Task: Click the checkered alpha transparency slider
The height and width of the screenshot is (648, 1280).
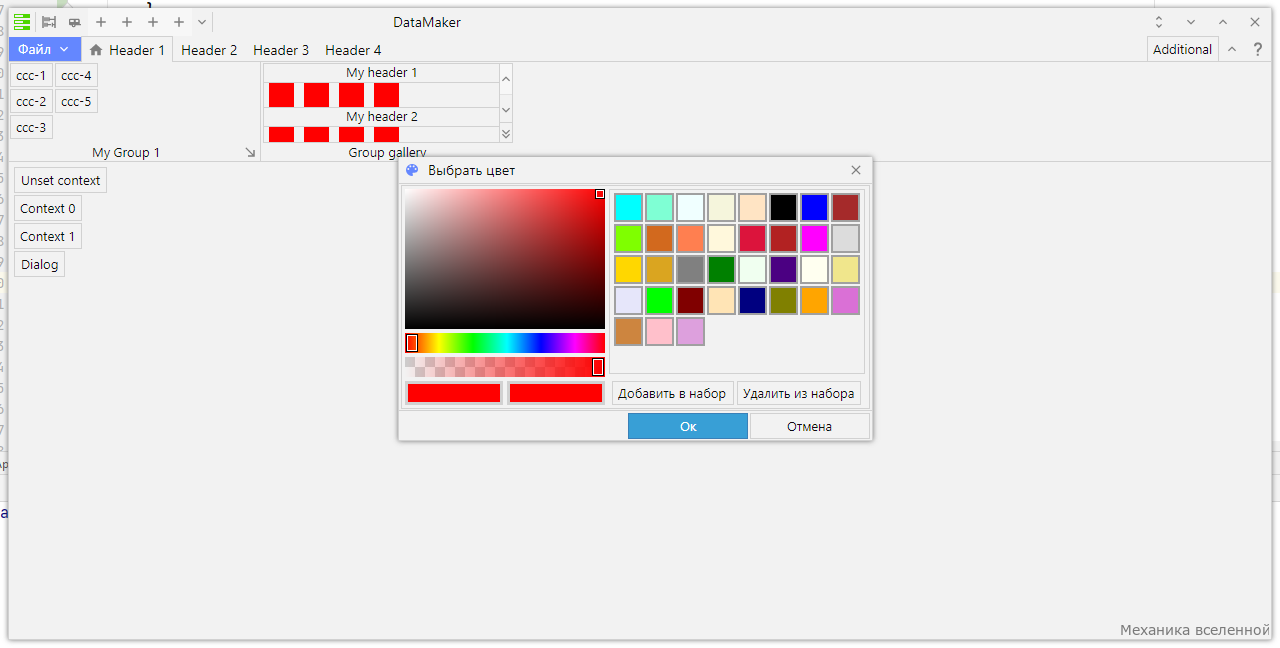Action: (505, 367)
